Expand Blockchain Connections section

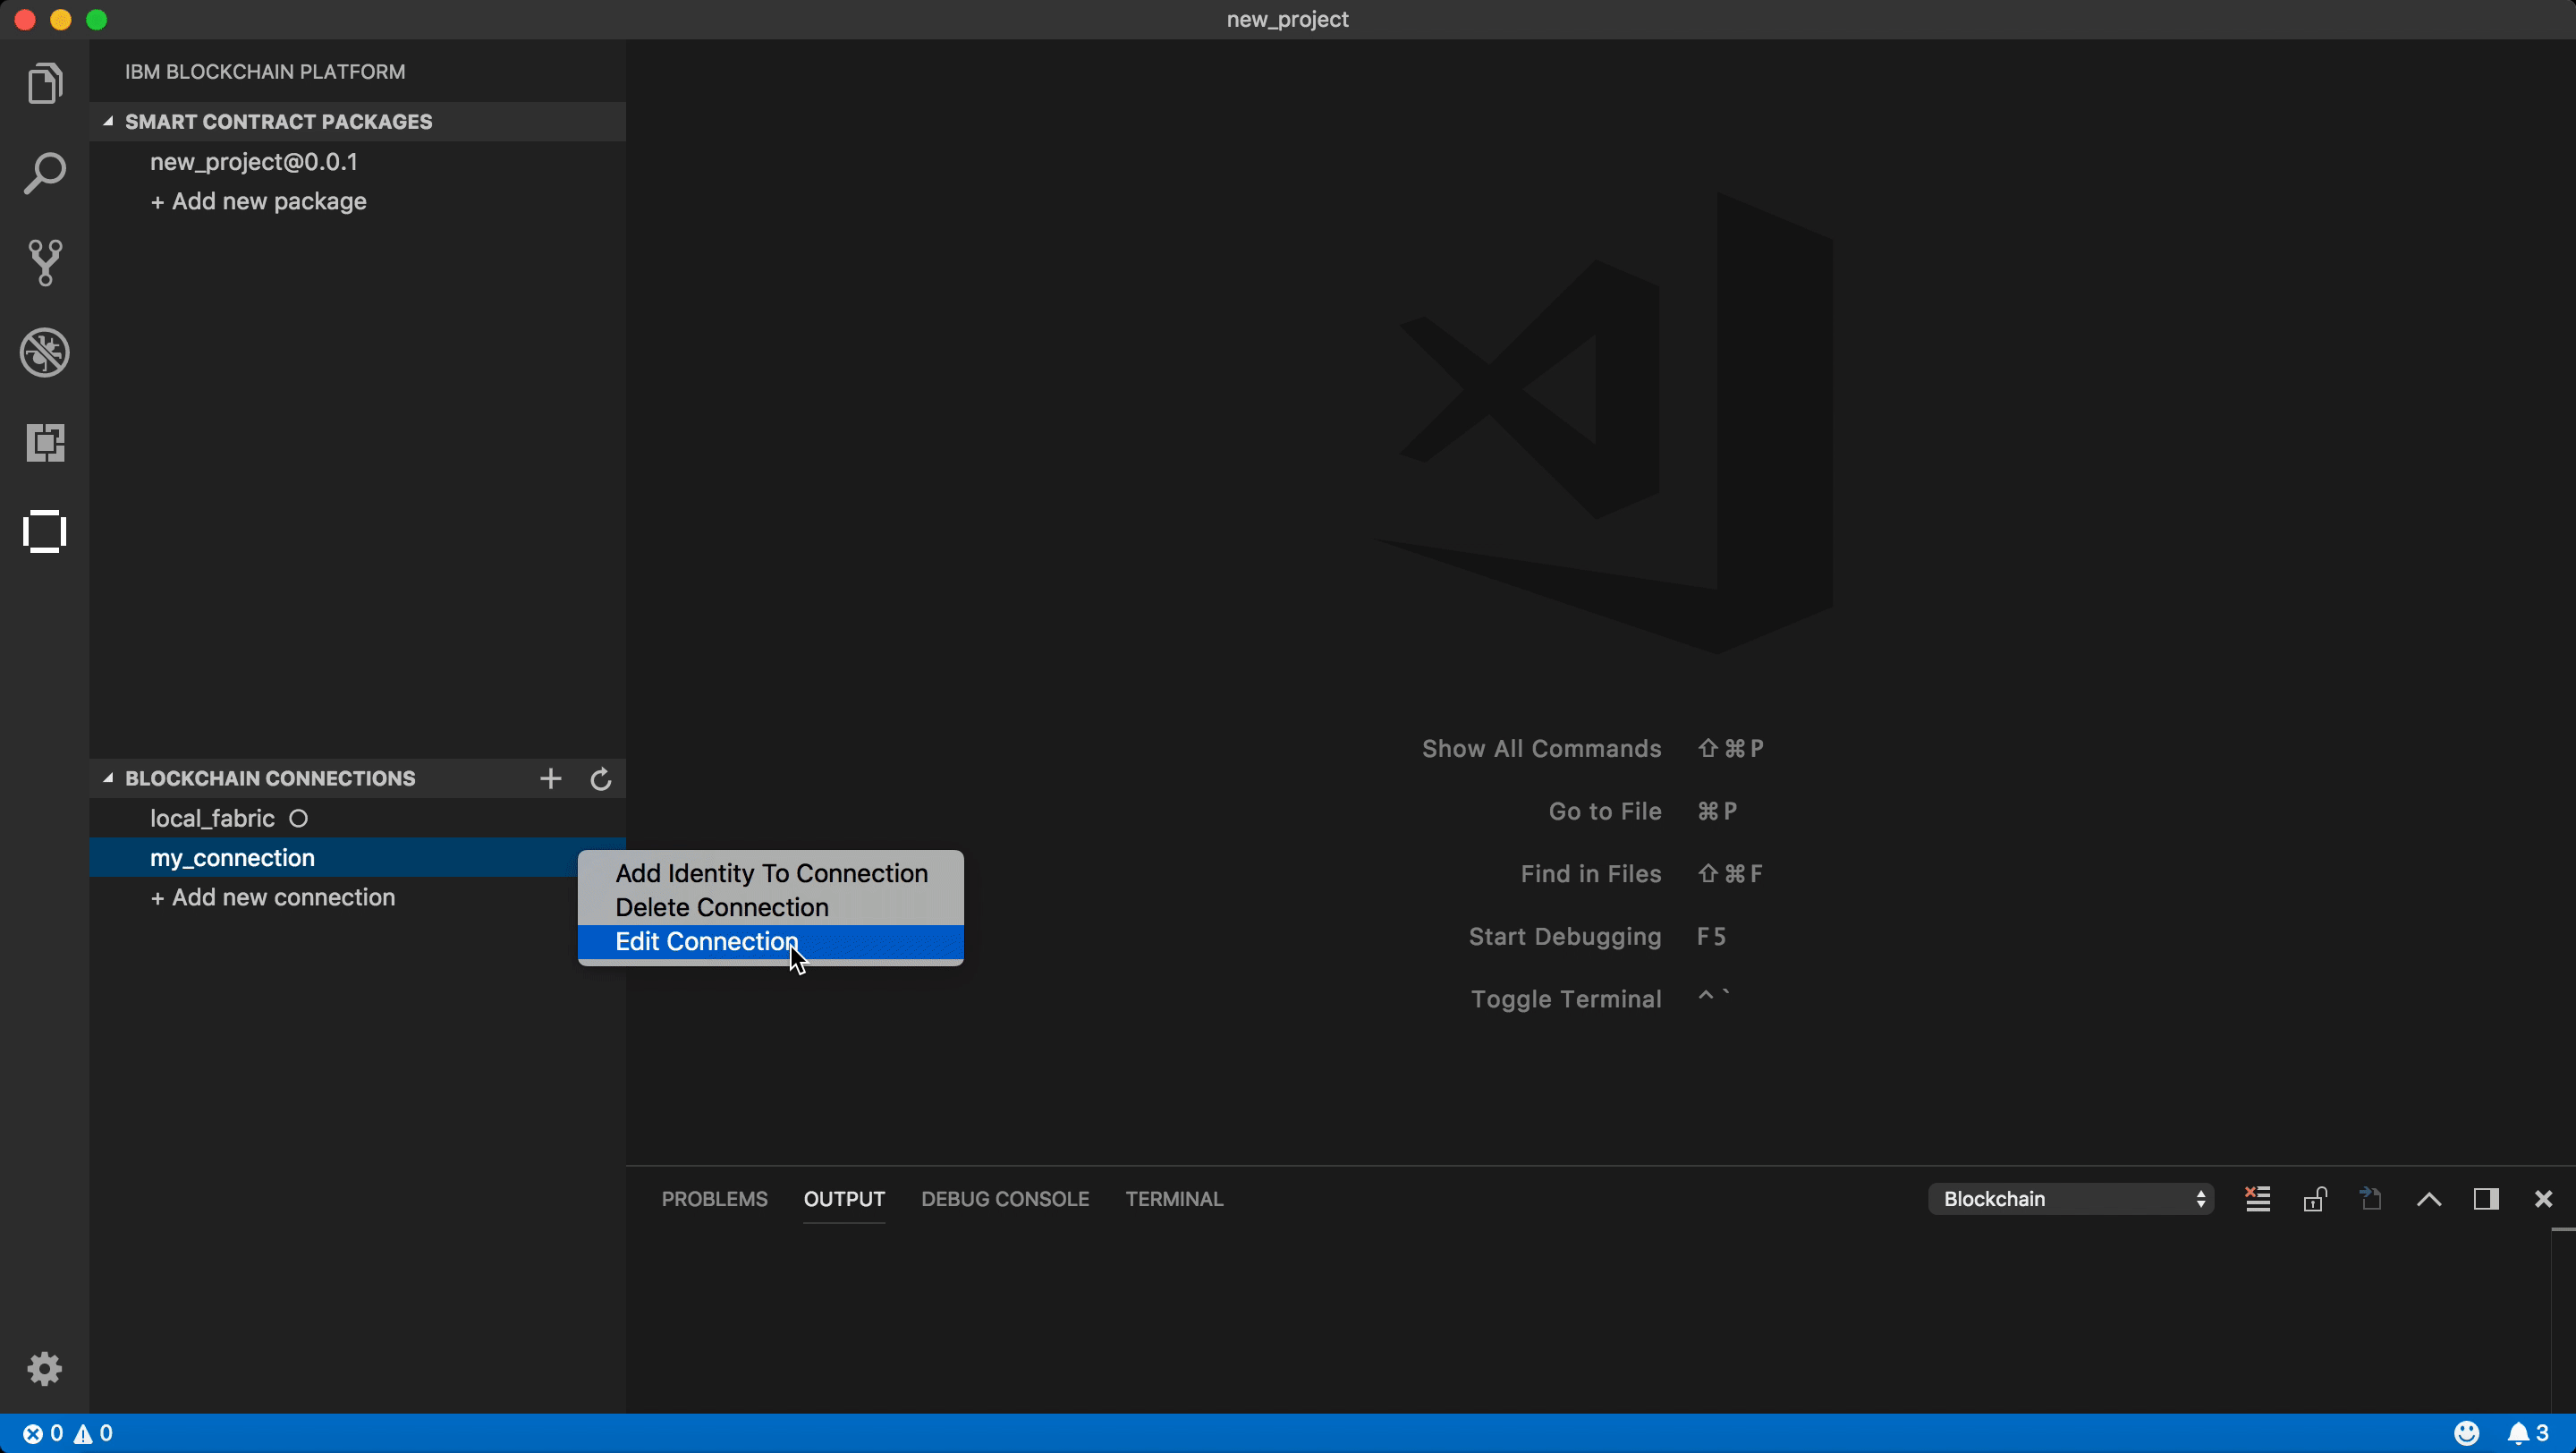pos(110,777)
